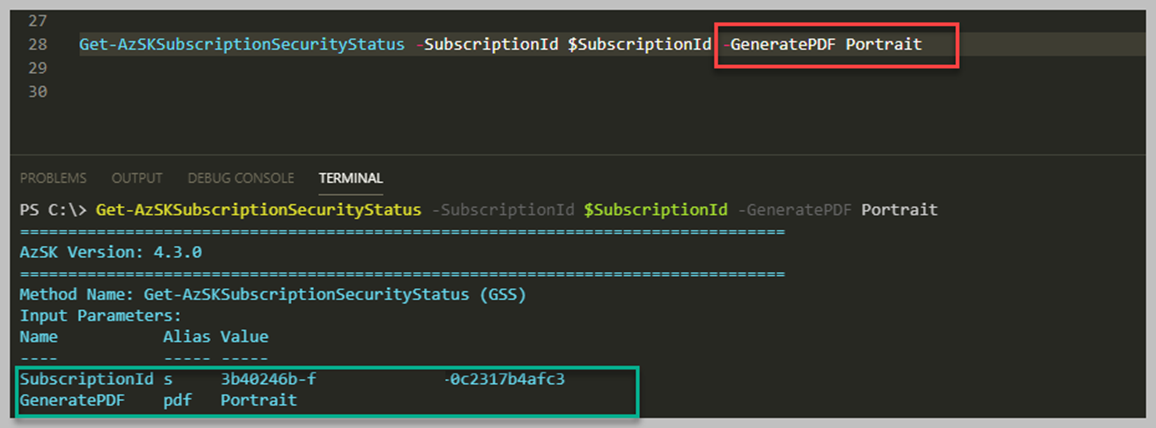Click Portrait value in GeneratePDF row
Image resolution: width=1156 pixels, height=428 pixels.
259,401
